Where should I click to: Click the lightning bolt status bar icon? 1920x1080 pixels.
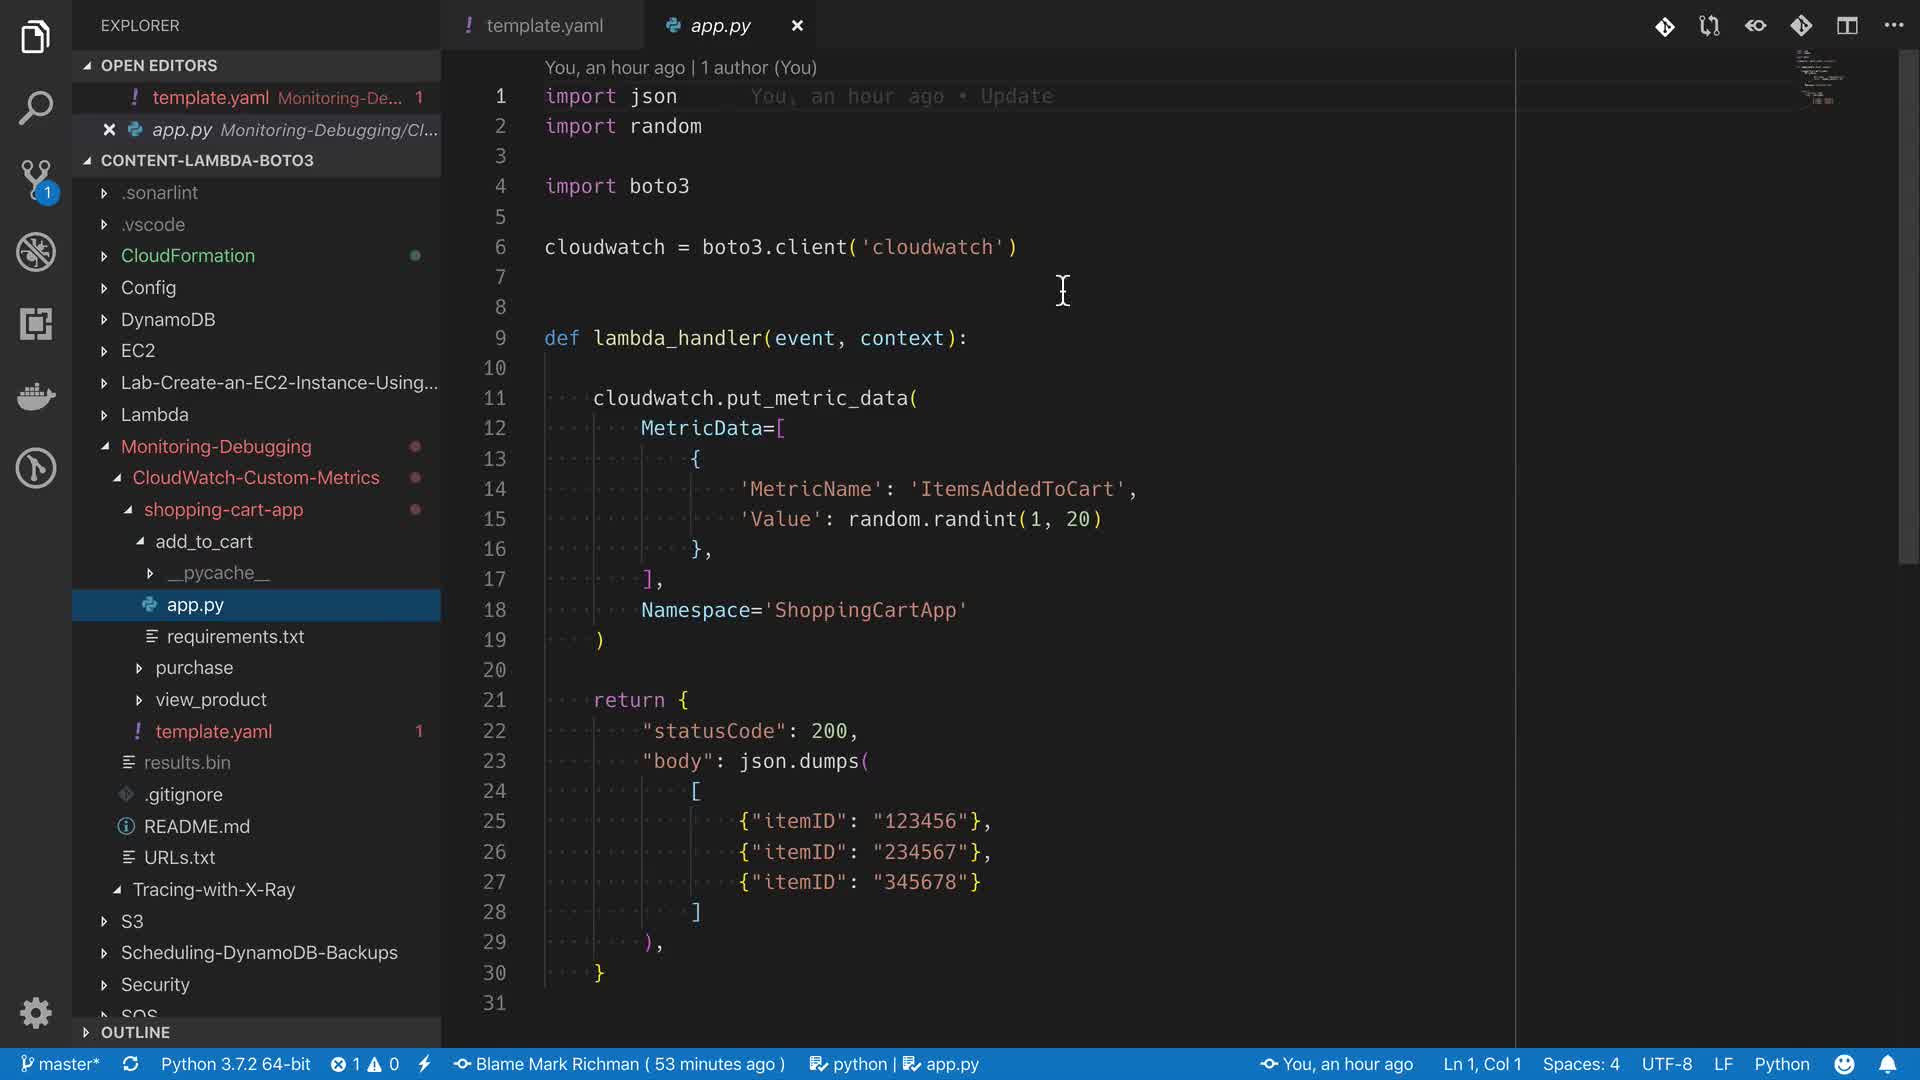[425, 1064]
